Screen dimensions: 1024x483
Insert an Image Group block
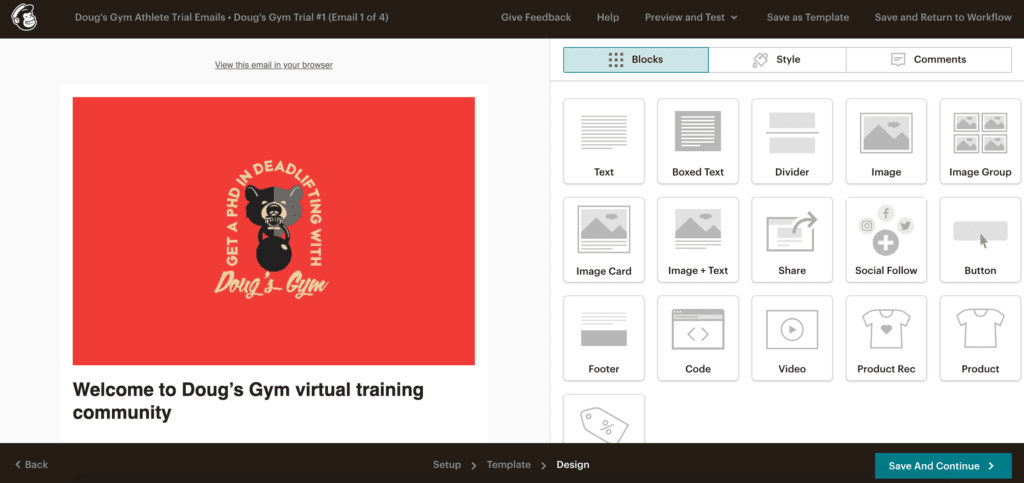(x=980, y=141)
